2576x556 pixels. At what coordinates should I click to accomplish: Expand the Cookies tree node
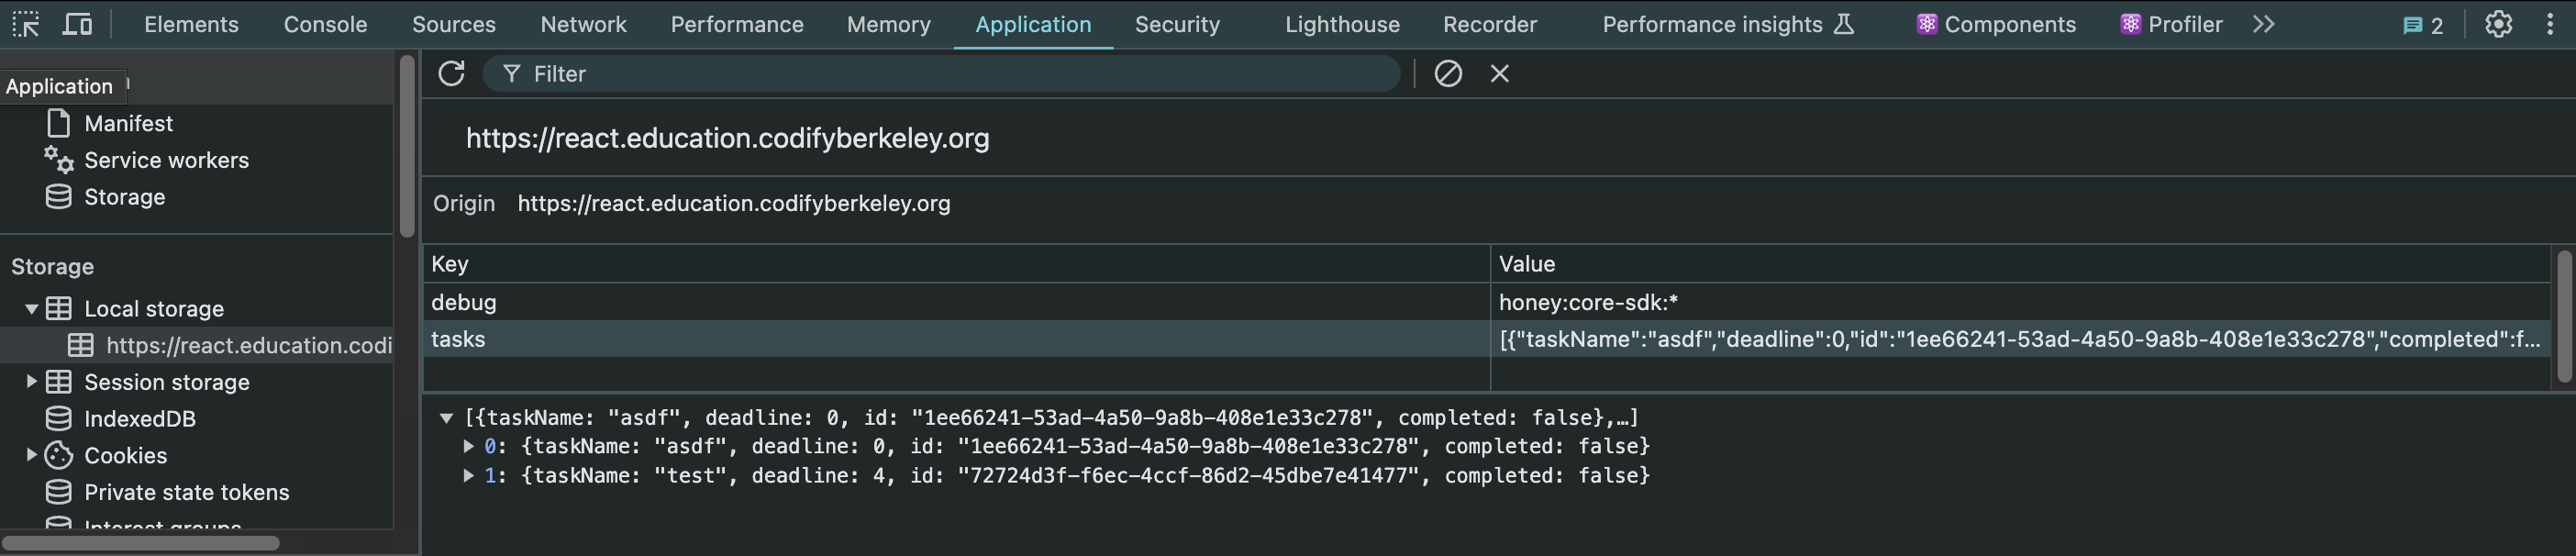coord(31,455)
